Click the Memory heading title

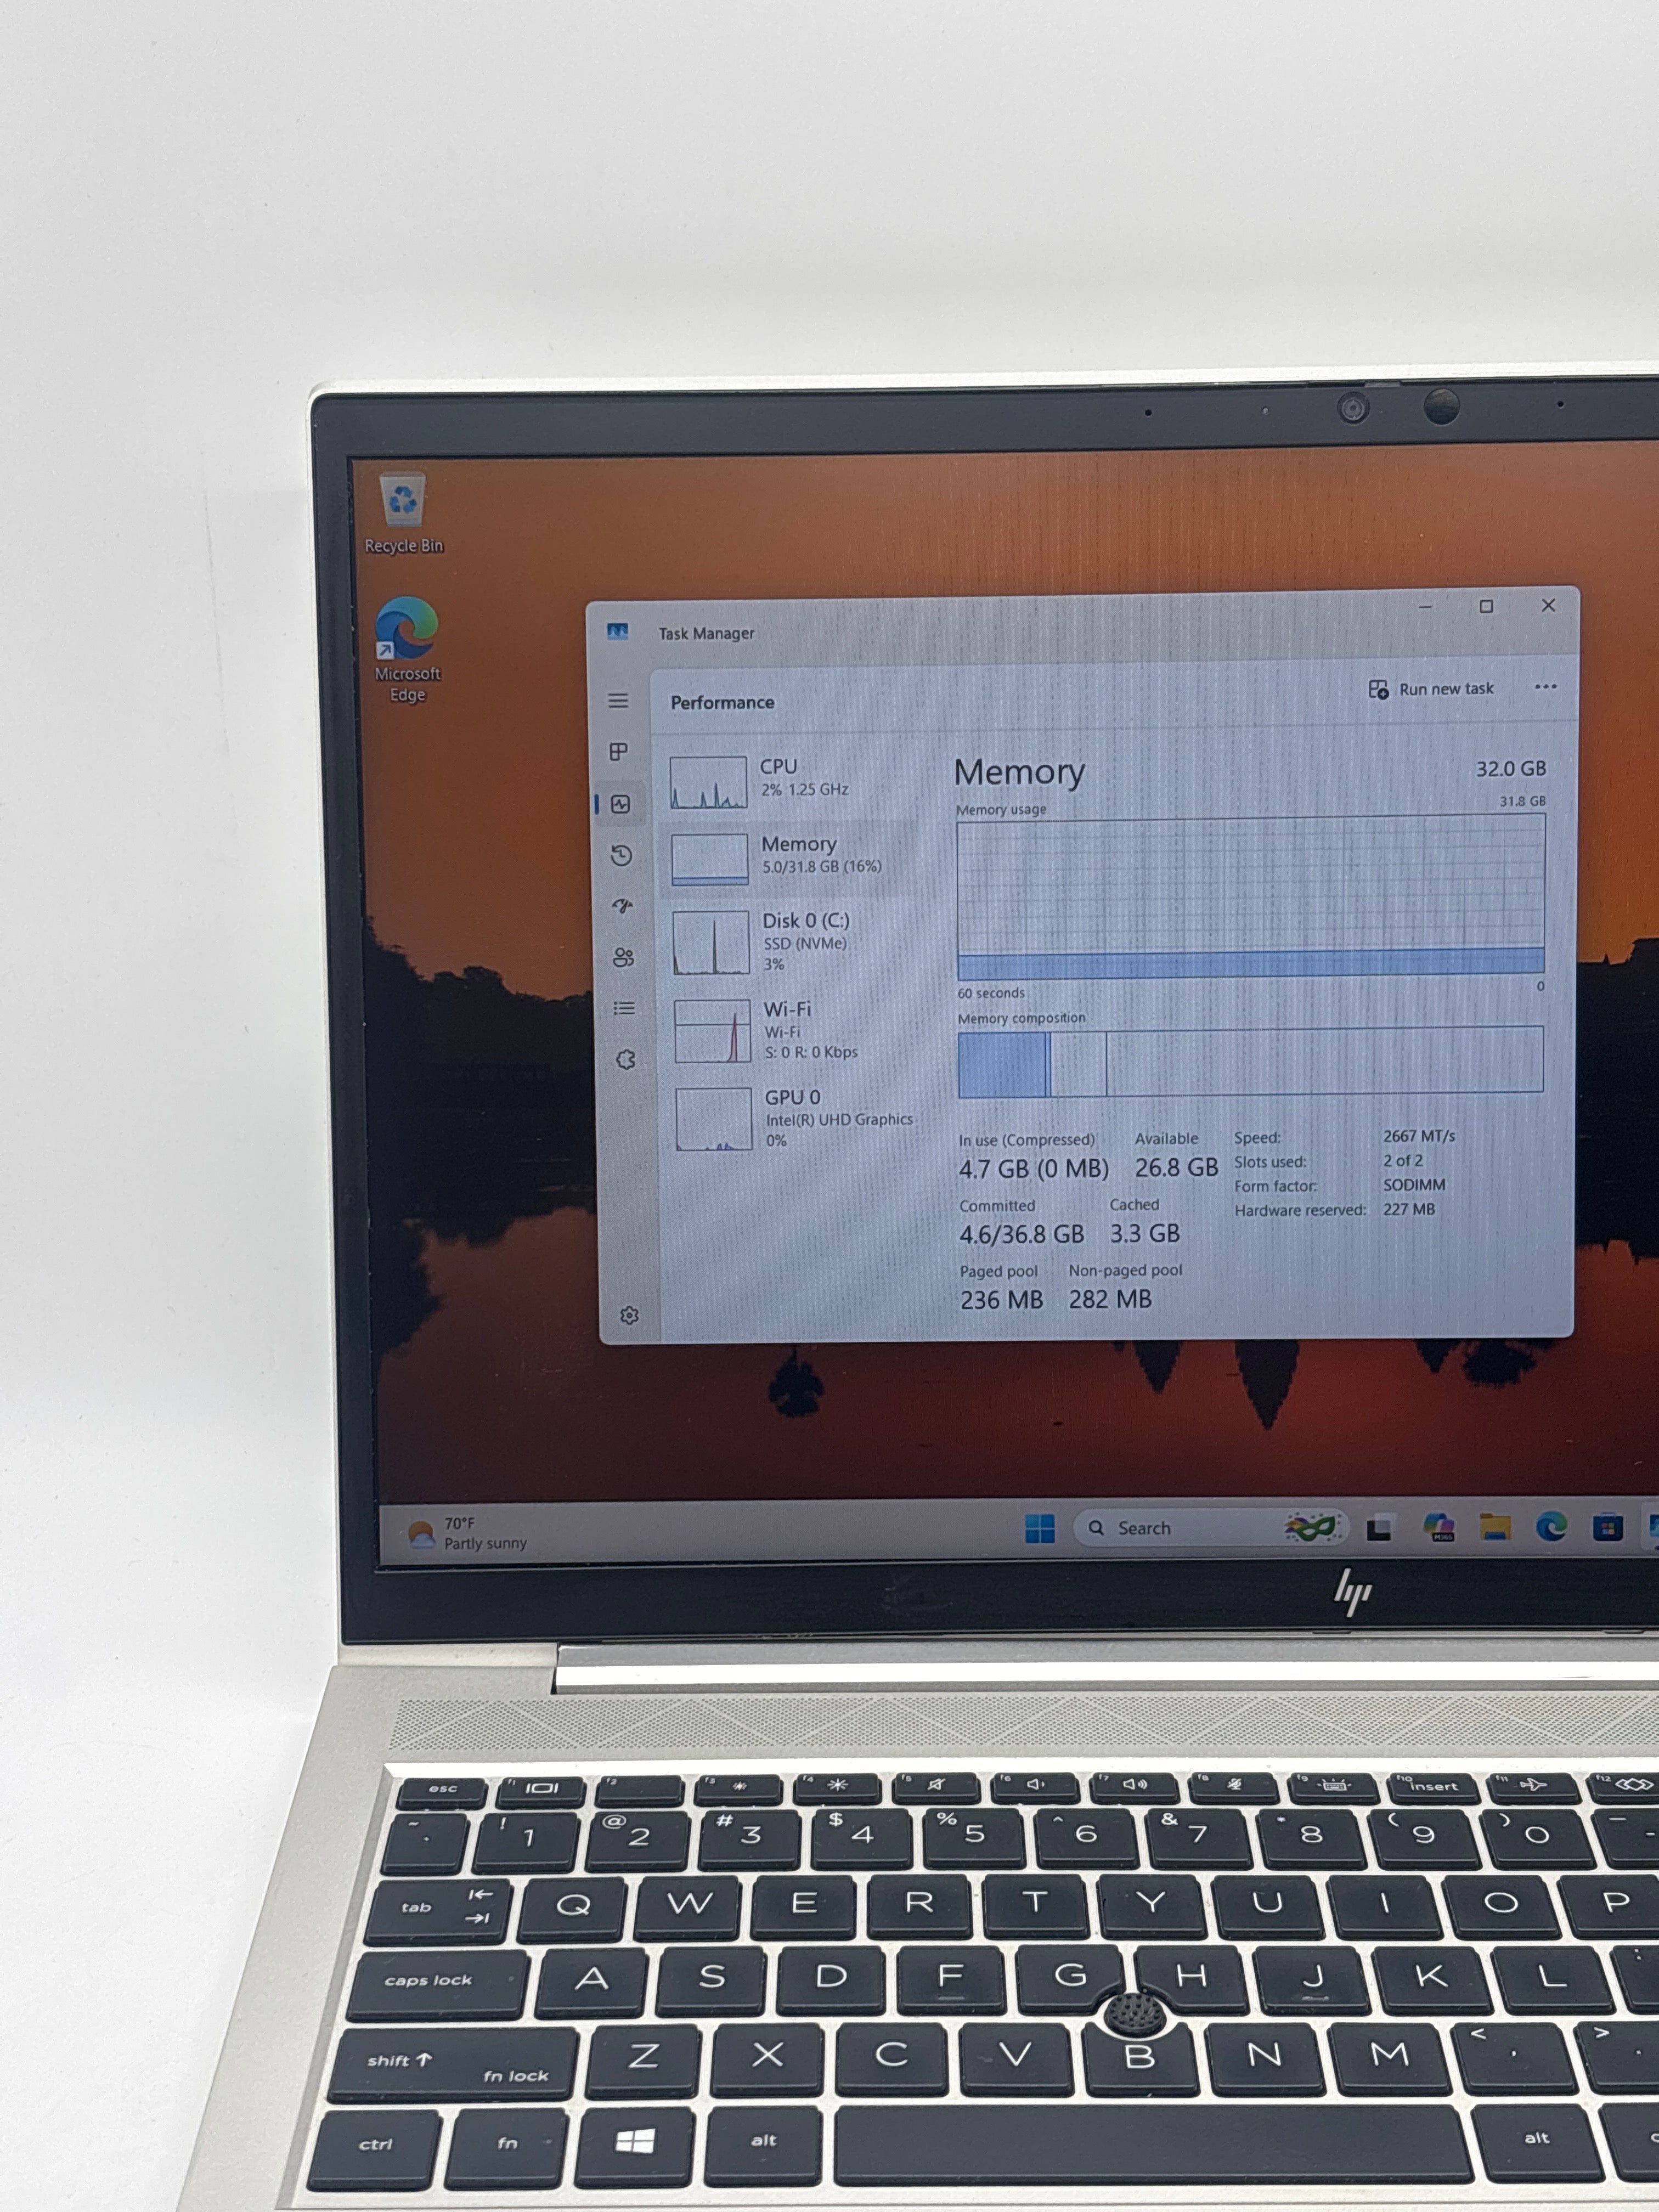(x=1019, y=772)
